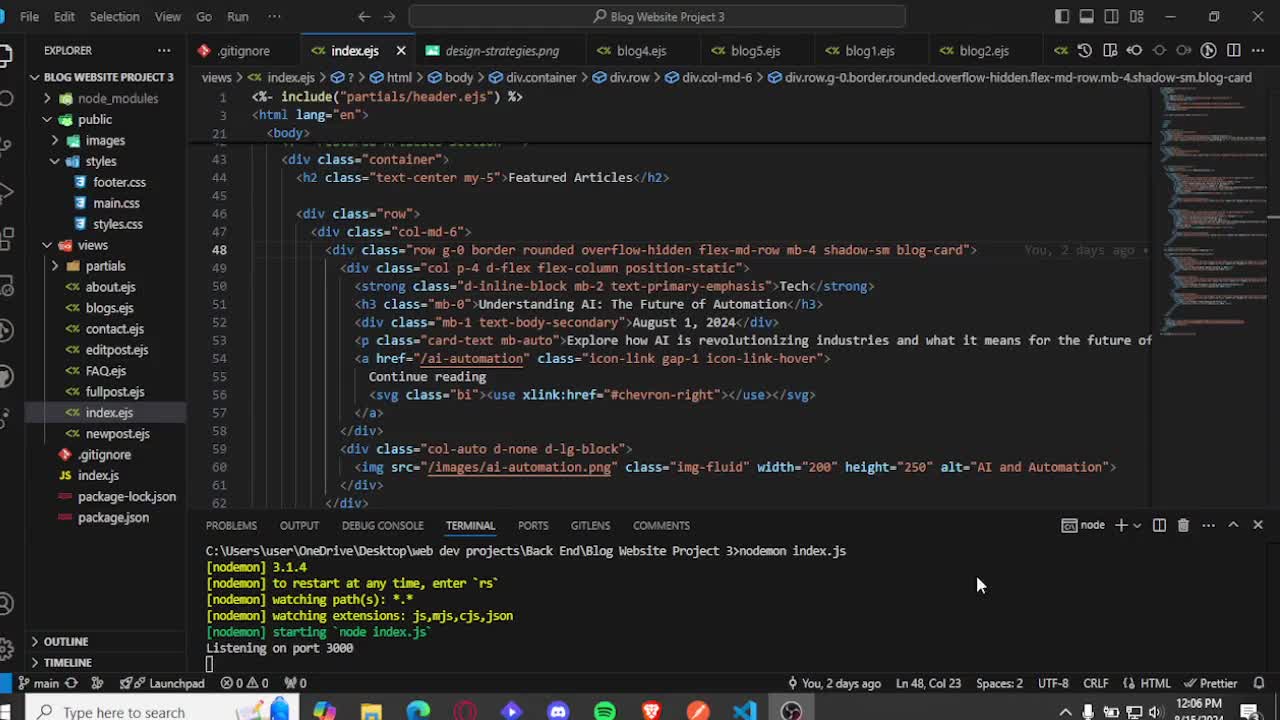Open file history timeline icon in editor toolbar
Image resolution: width=1280 pixels, height=720 pixels.
(x=1085, y=50)
